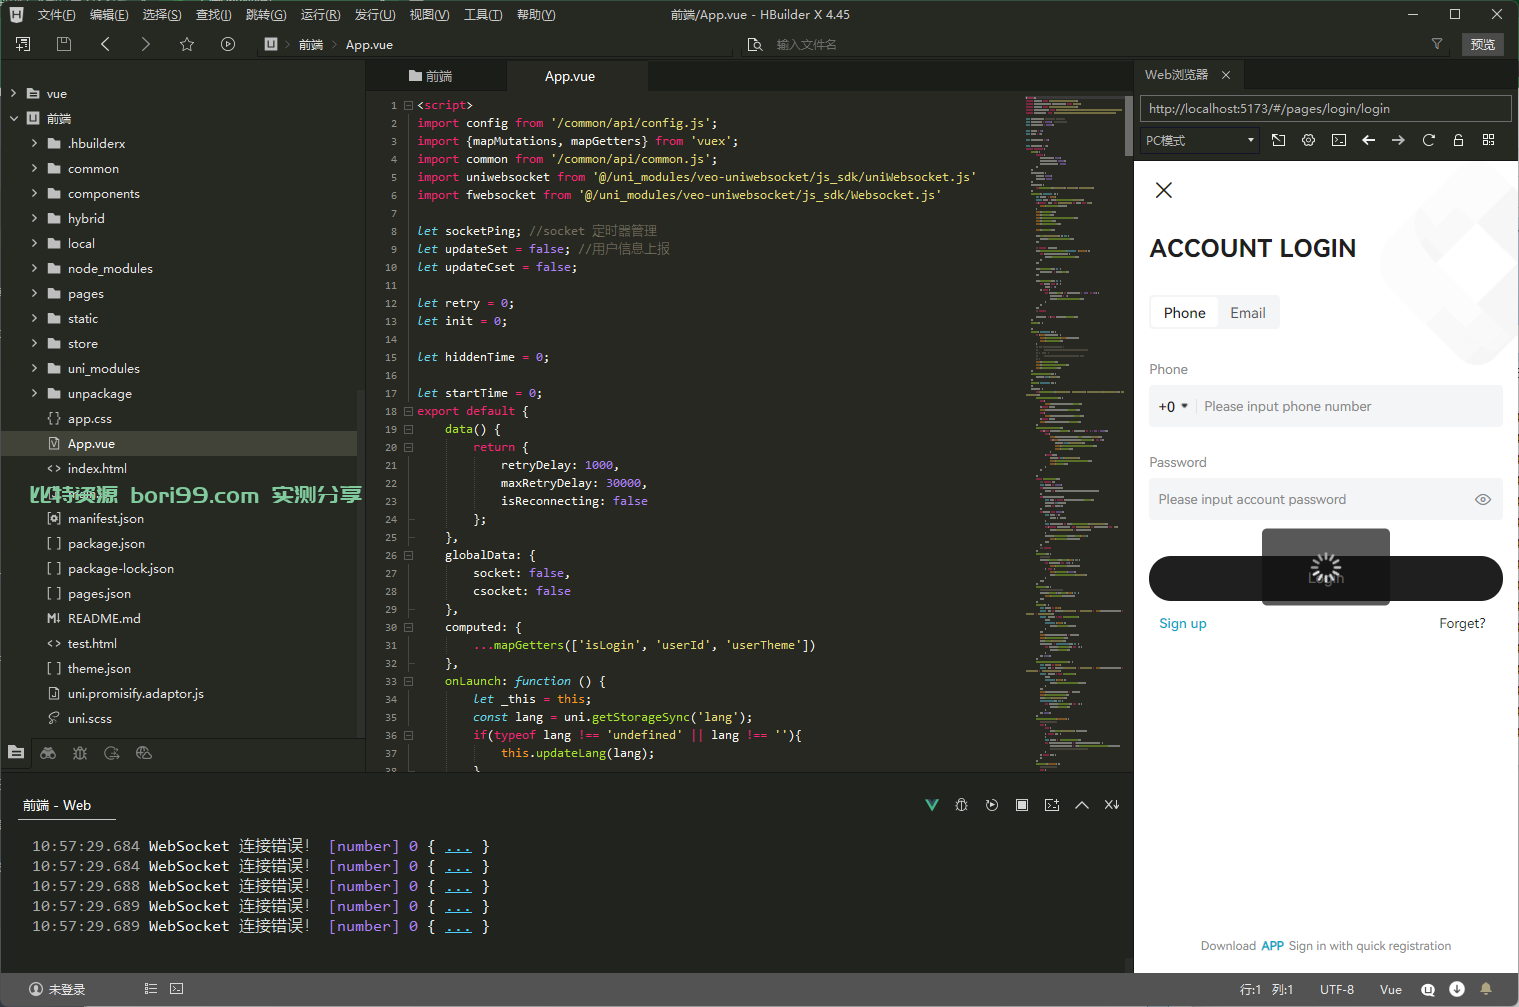
Task: Open new terminal icon in console toolbar
Action: click(x=1052, y=805)
